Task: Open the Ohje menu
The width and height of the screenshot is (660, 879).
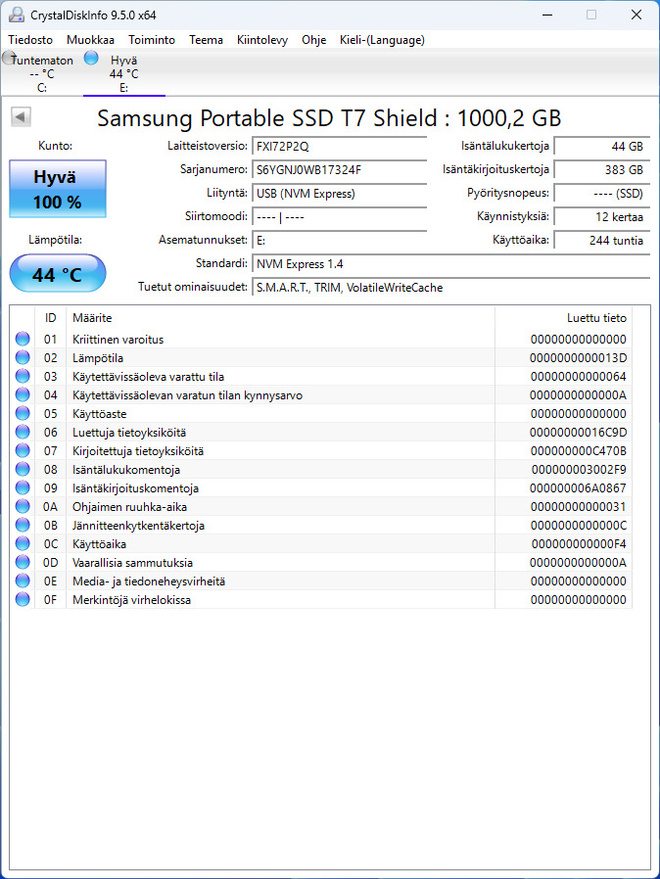Action: (x=313, y=40)
